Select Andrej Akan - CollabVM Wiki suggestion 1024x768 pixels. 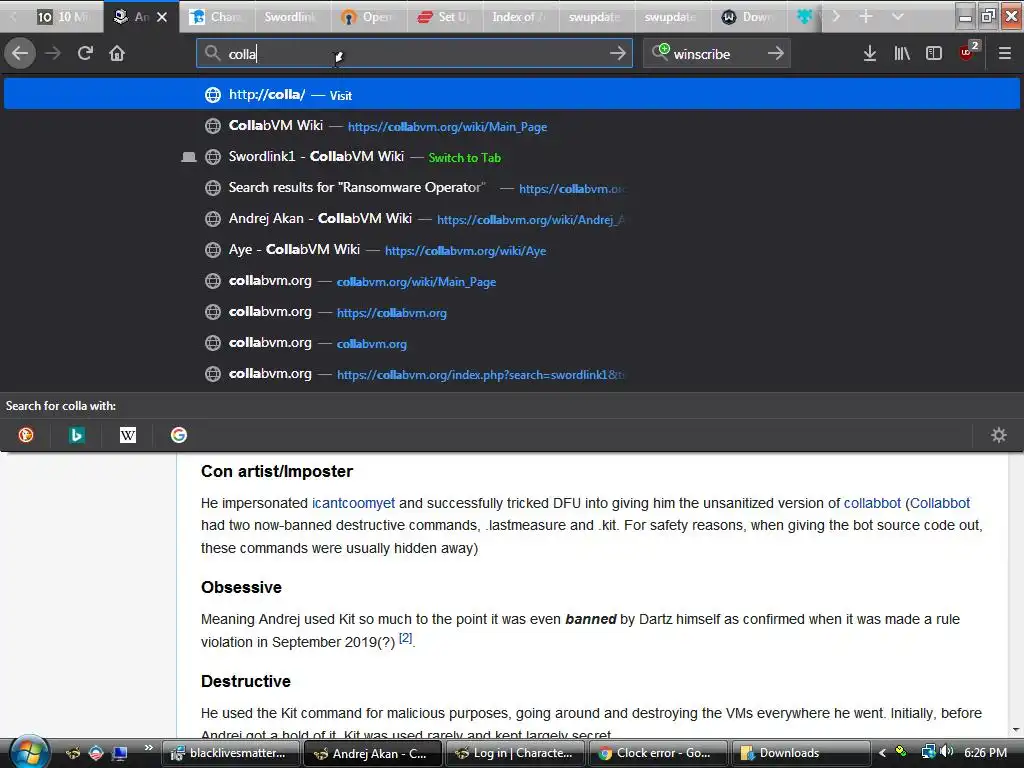click(x=511, y=219)
